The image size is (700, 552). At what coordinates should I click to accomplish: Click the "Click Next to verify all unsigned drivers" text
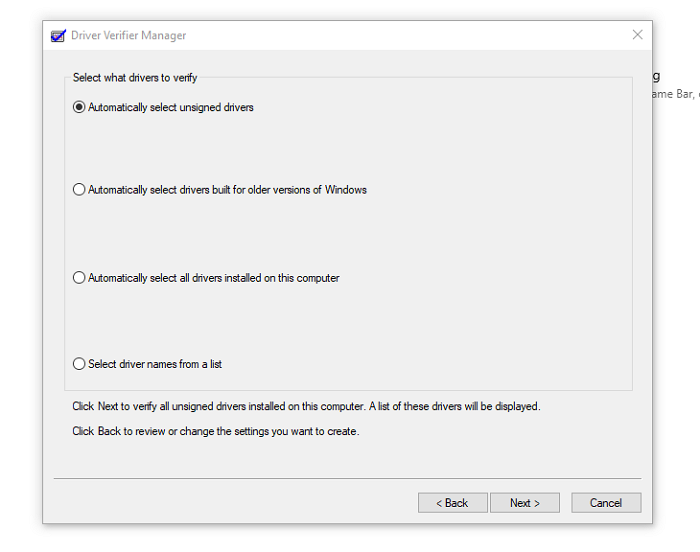tap(305, 406)
